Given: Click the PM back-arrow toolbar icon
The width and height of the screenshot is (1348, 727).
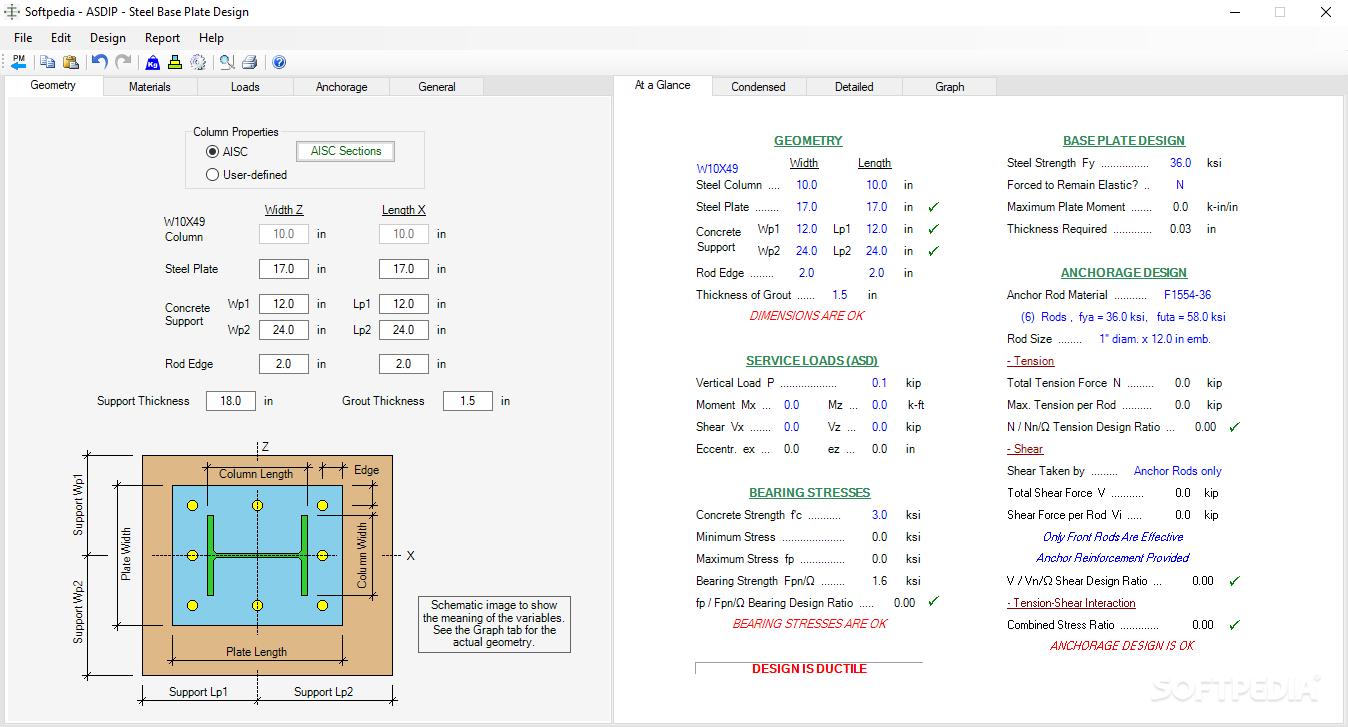Looking at the screenshot, I should (19, 62).
